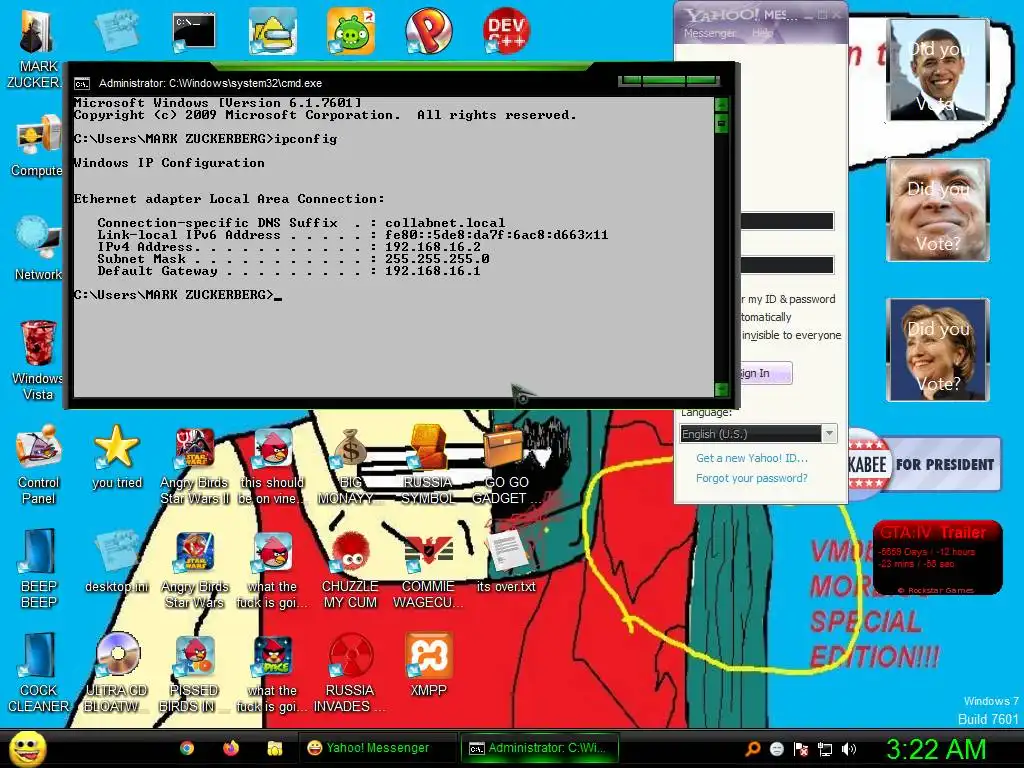Switch to Yahoo! Messenger taskbar button
The height and width of the screenshot is (768, 1024).
tap(378, 748)
